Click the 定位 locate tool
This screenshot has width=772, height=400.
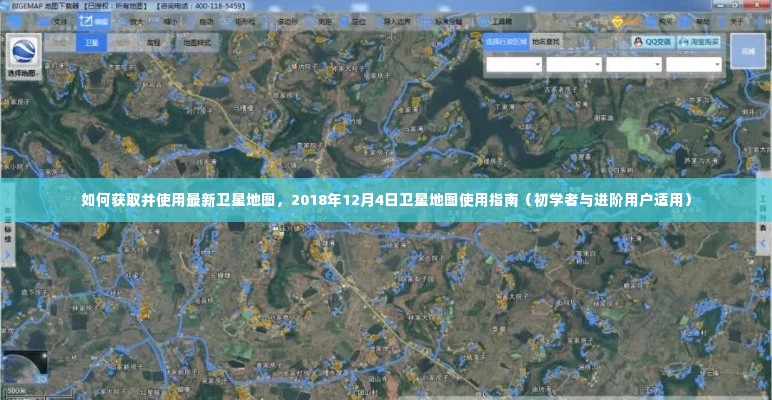coord(353,22)
